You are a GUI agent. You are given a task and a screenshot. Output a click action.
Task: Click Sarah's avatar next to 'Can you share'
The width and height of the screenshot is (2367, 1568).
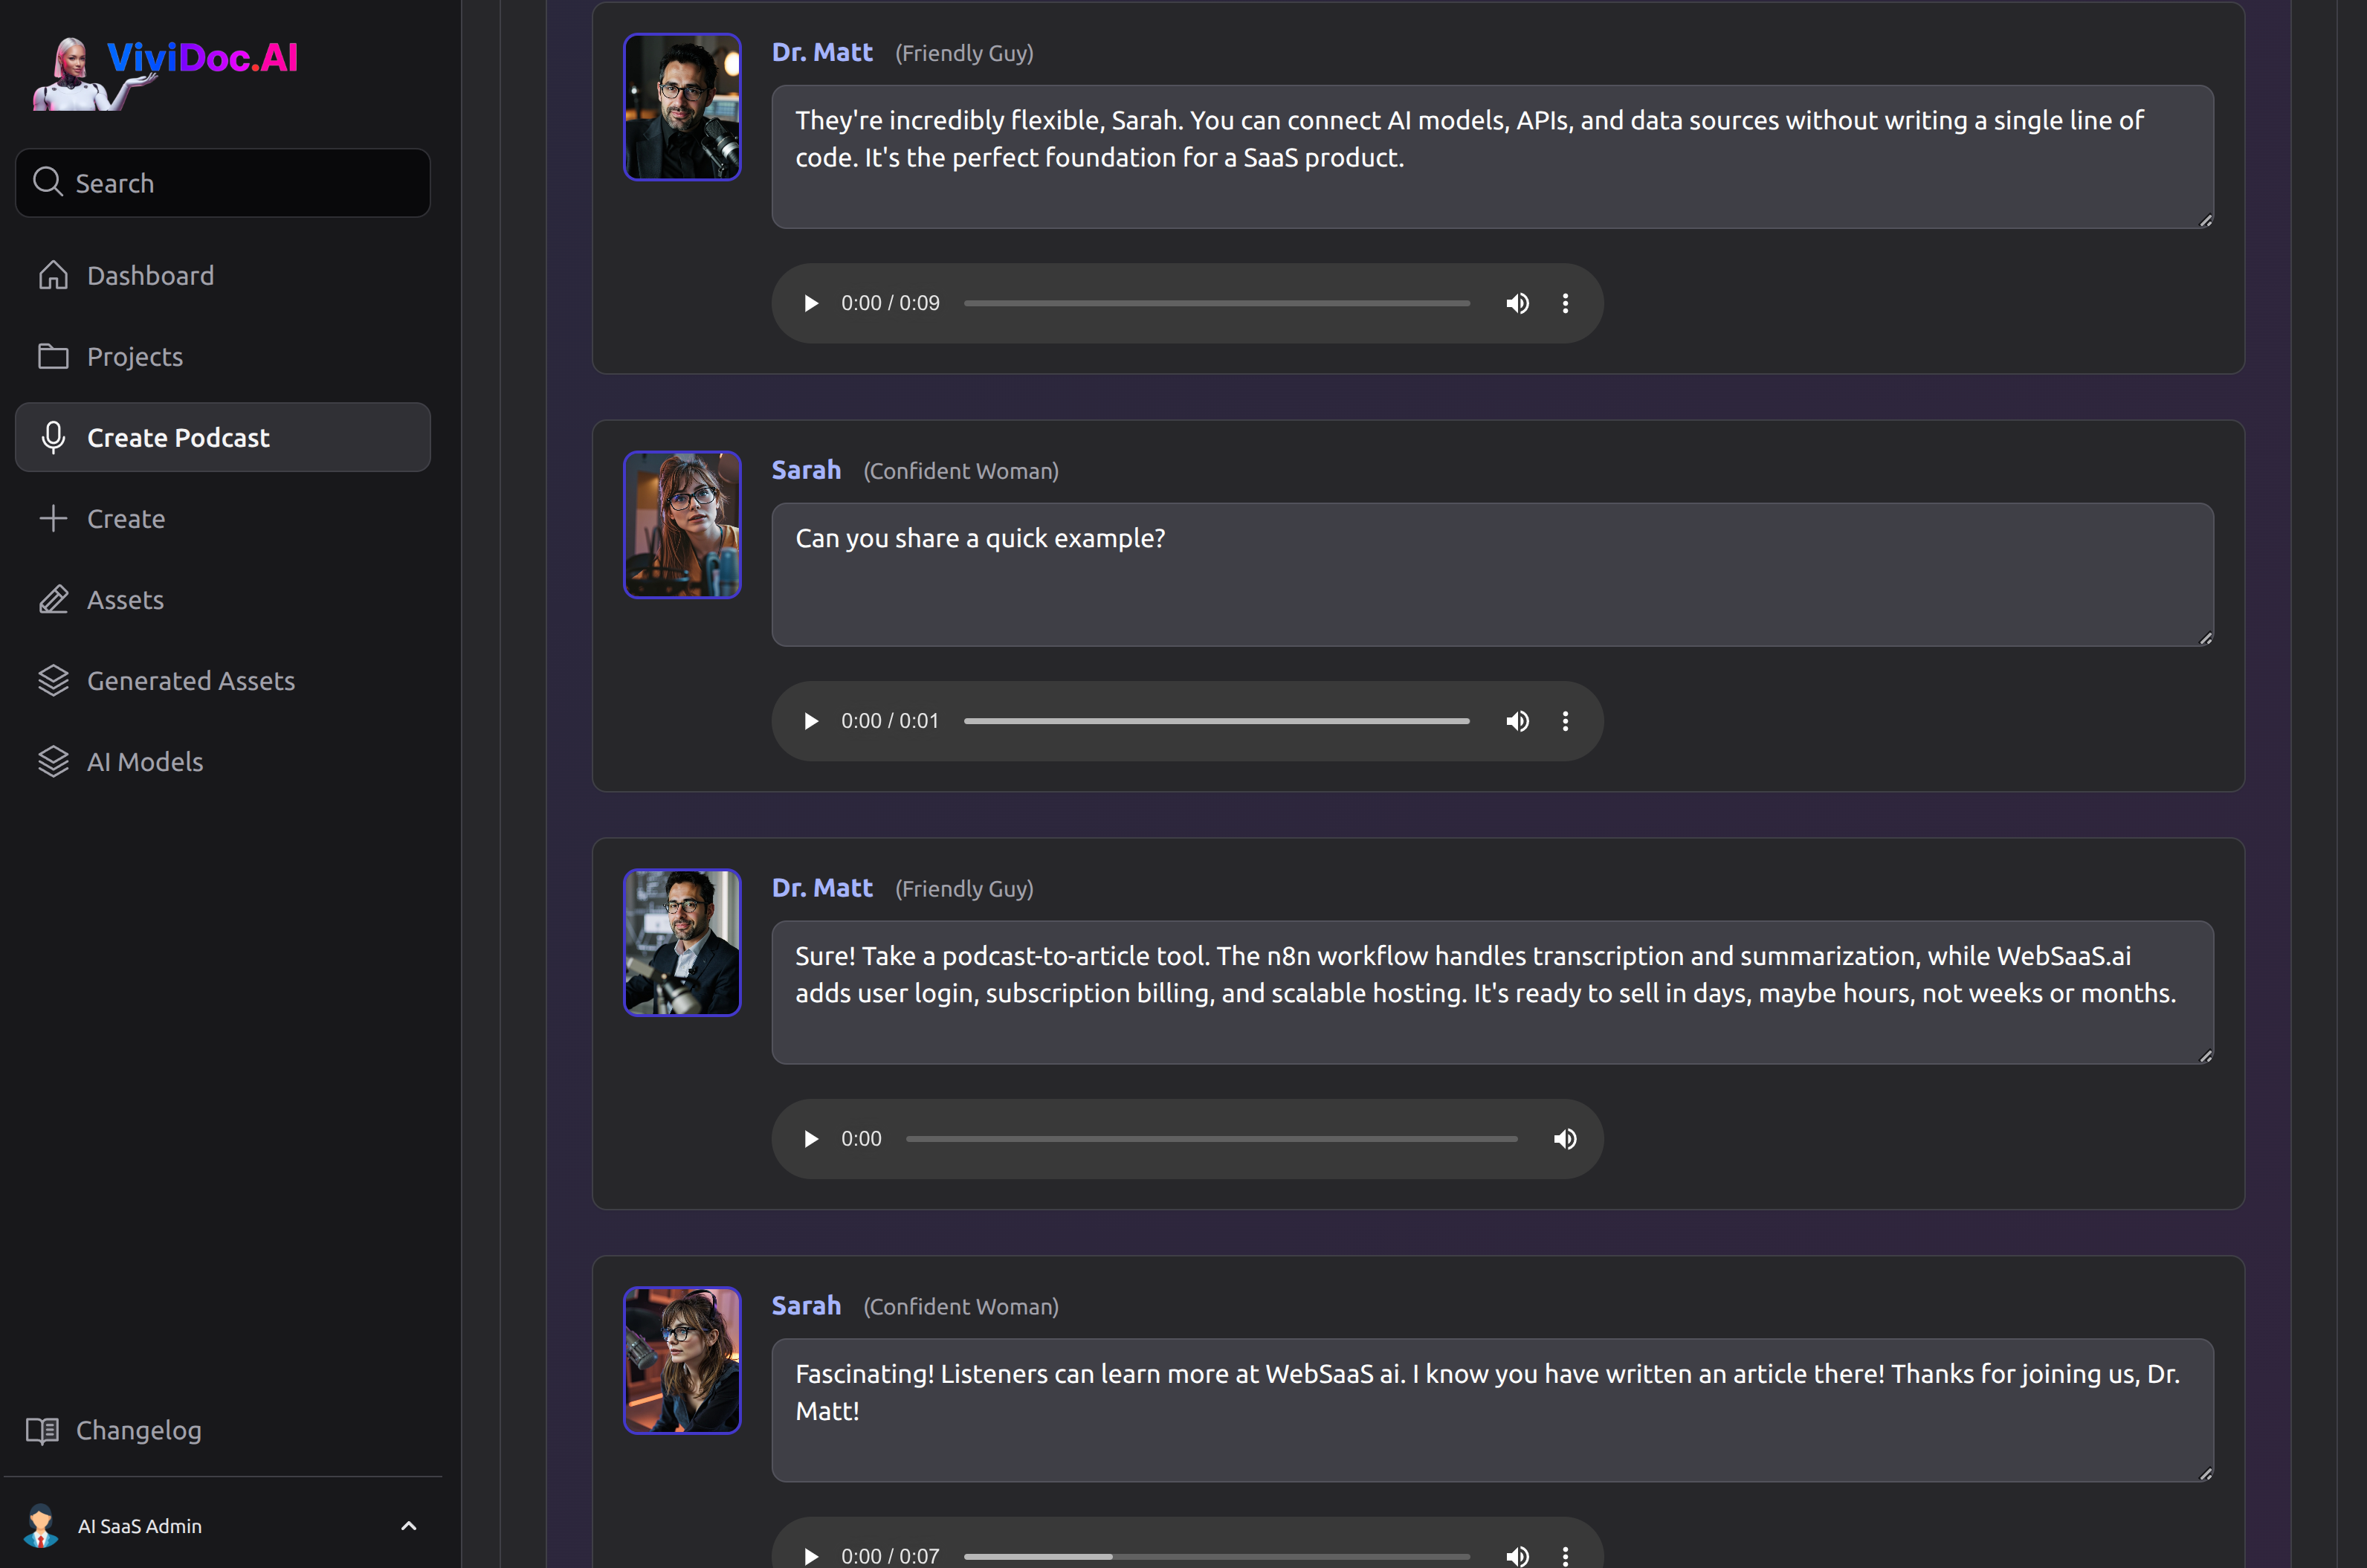(682, 524)
